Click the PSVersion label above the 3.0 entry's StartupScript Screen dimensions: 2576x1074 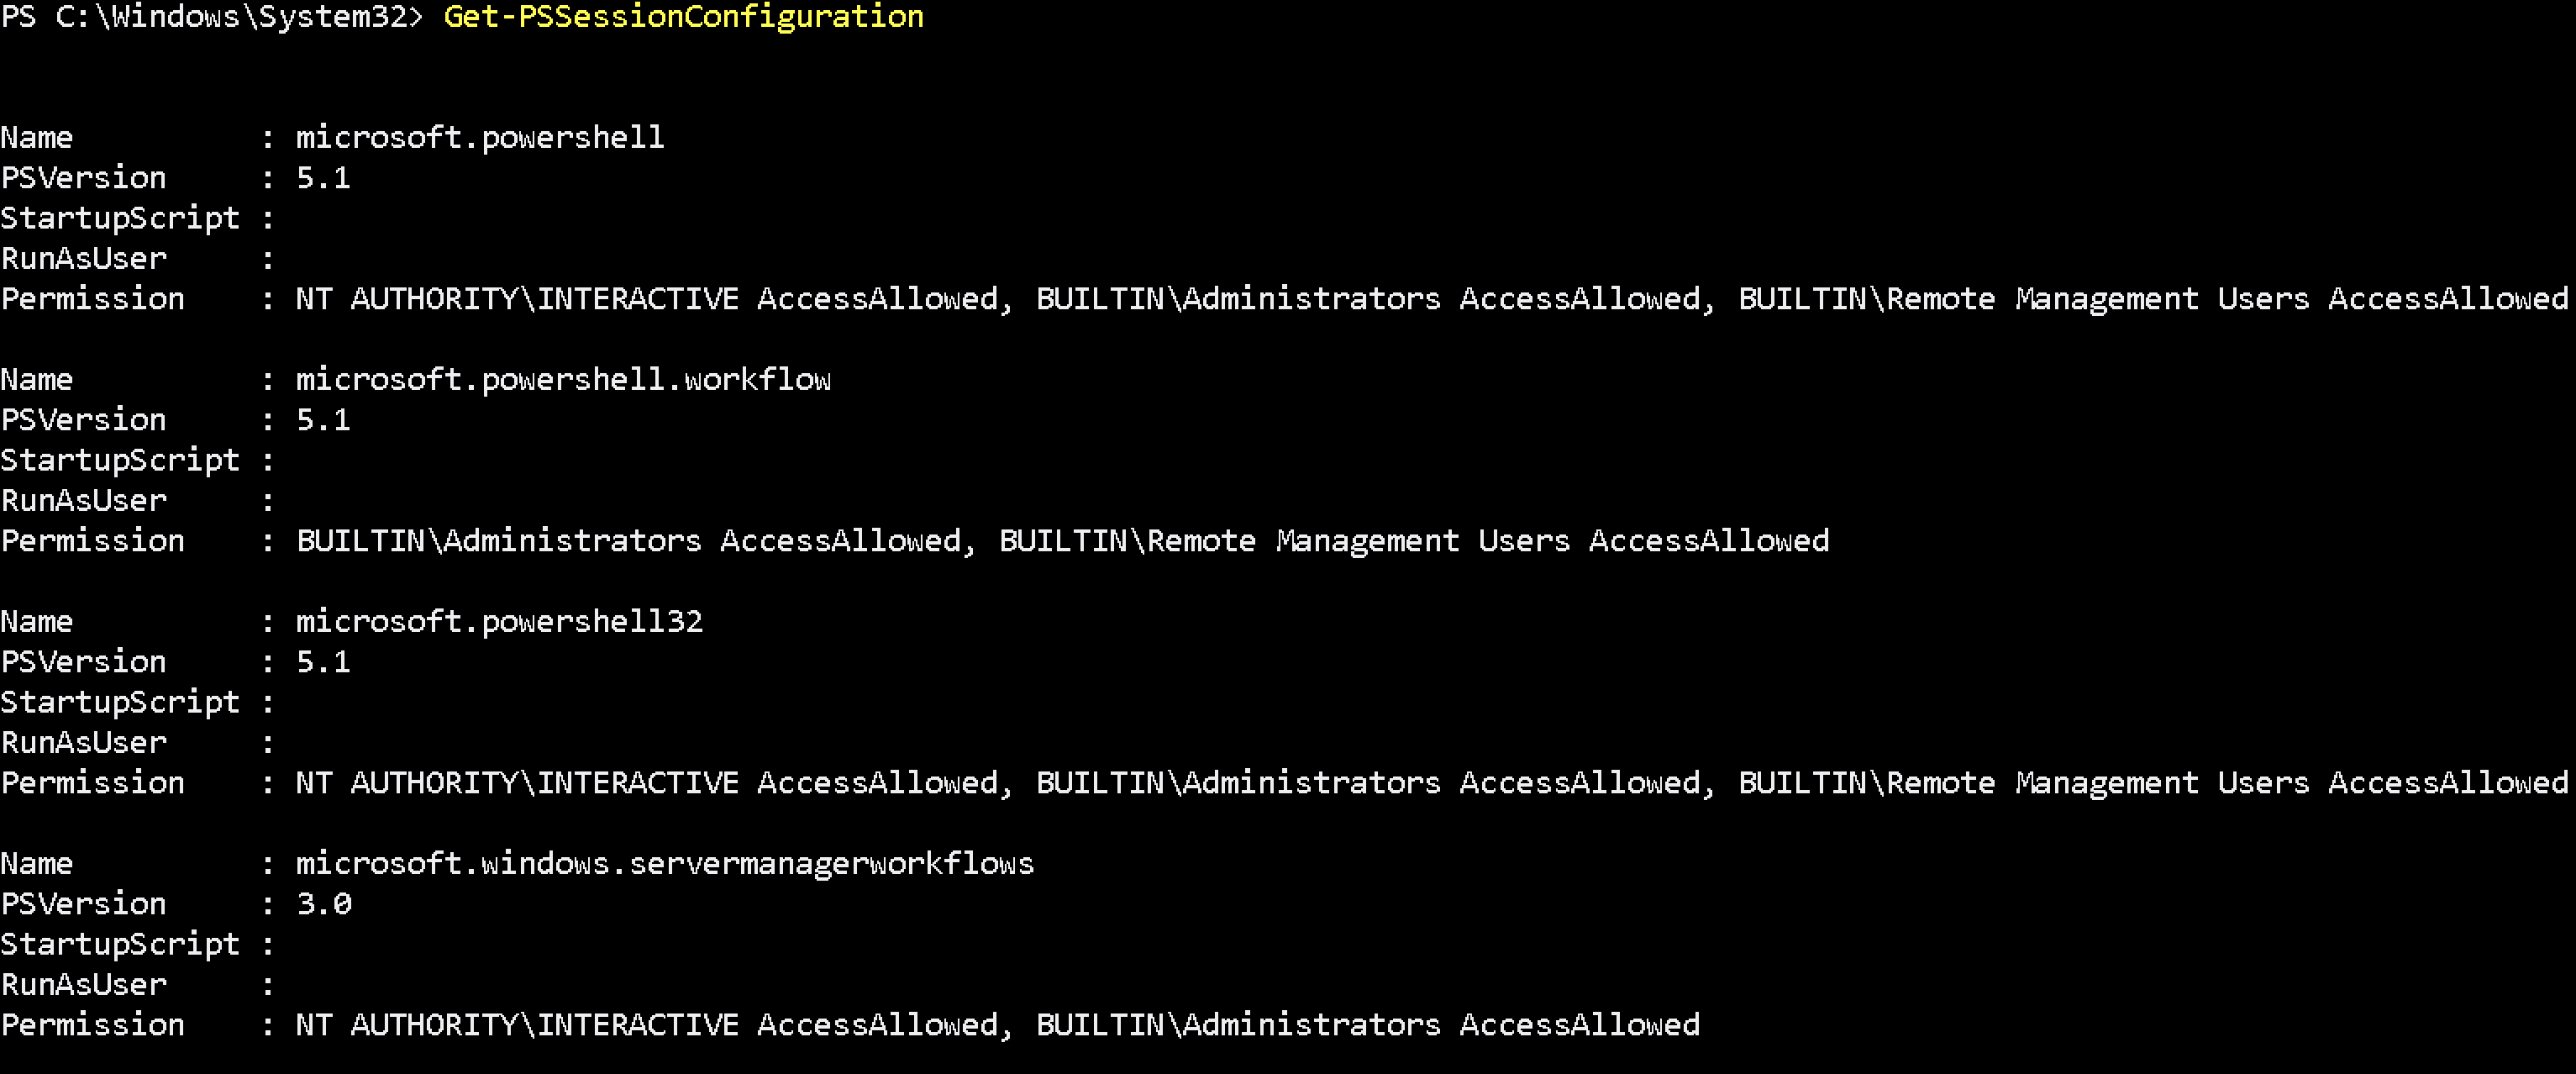coord(84,904)
